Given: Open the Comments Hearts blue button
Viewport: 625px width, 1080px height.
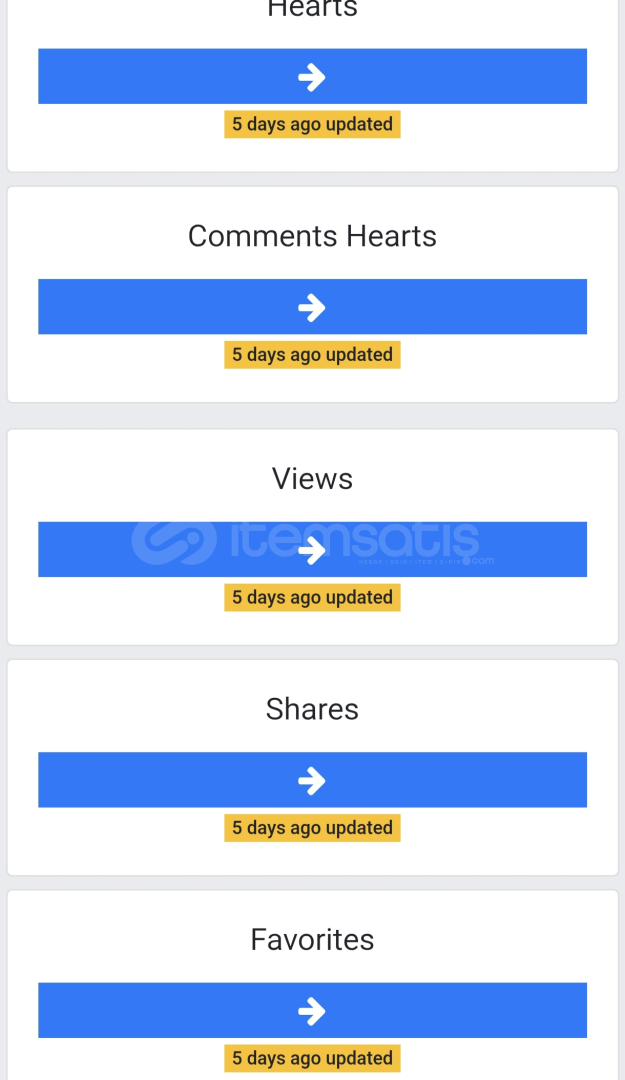Looking at the screenshot, I should [x=312, y=307].
